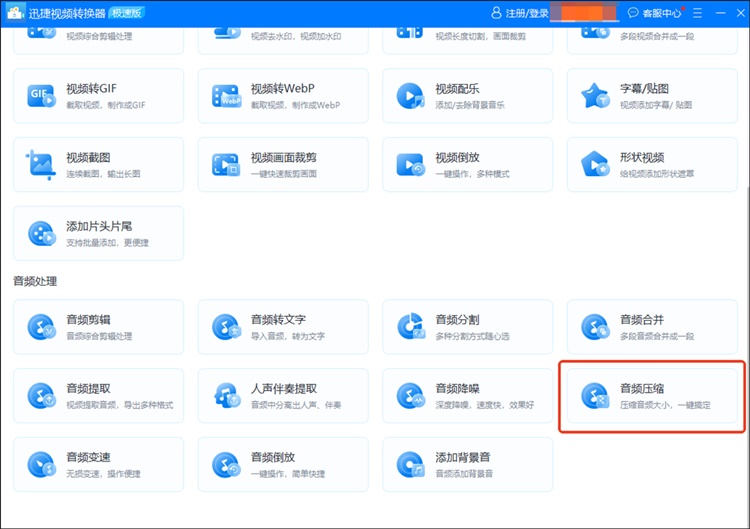Viewport: 750px width, 529px height.
Task: Open the 音频压缩 compress icon
Action: (x=595, y=396)
